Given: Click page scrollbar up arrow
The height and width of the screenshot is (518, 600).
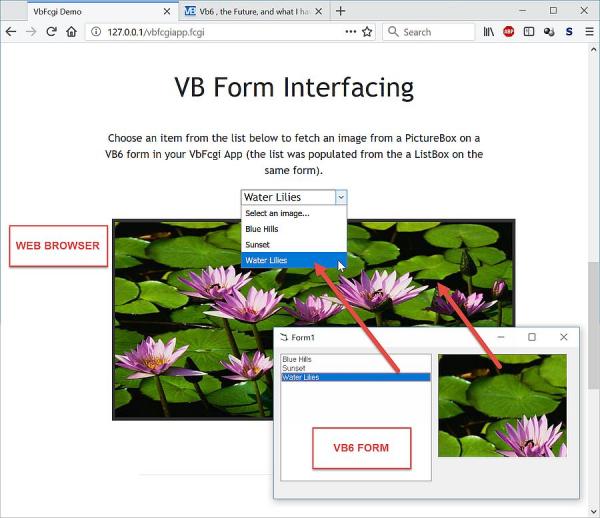Looking at the screenshot, I should (x=593, y=49).
